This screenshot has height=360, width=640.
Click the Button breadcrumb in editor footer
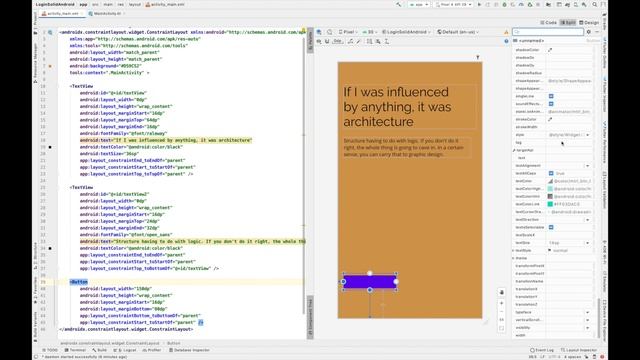173,343
